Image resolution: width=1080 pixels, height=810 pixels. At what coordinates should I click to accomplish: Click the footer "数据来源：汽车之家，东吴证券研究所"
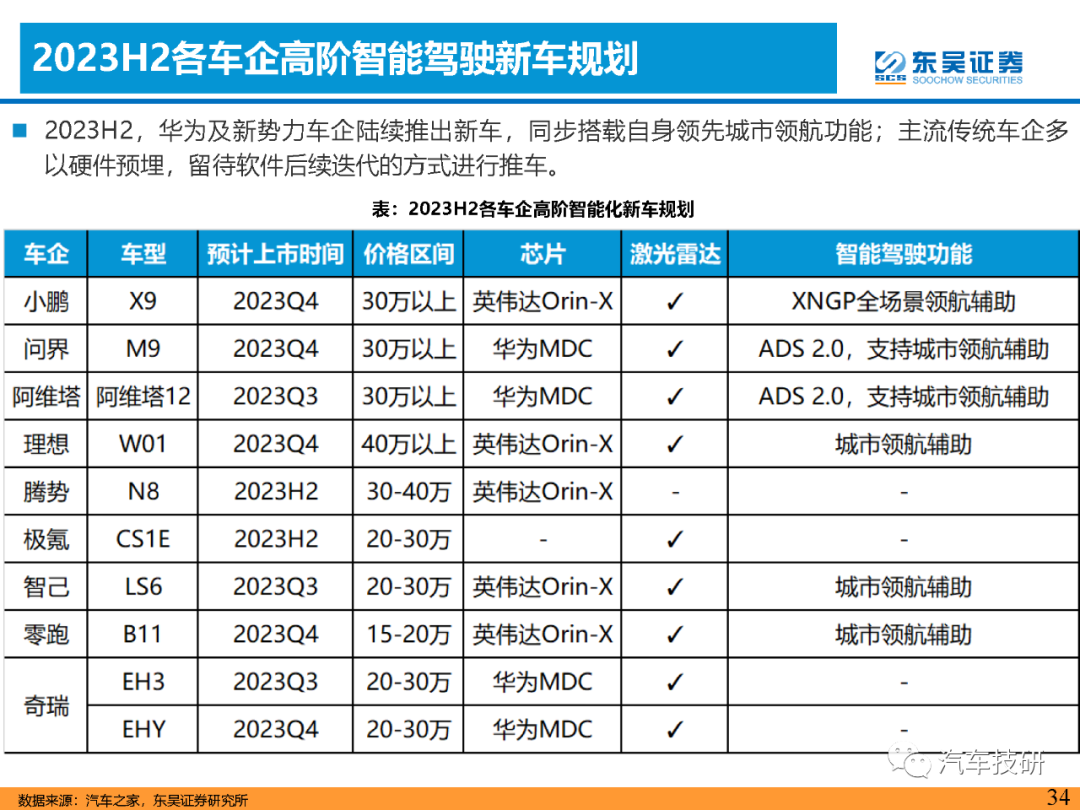tap(132, 800)
